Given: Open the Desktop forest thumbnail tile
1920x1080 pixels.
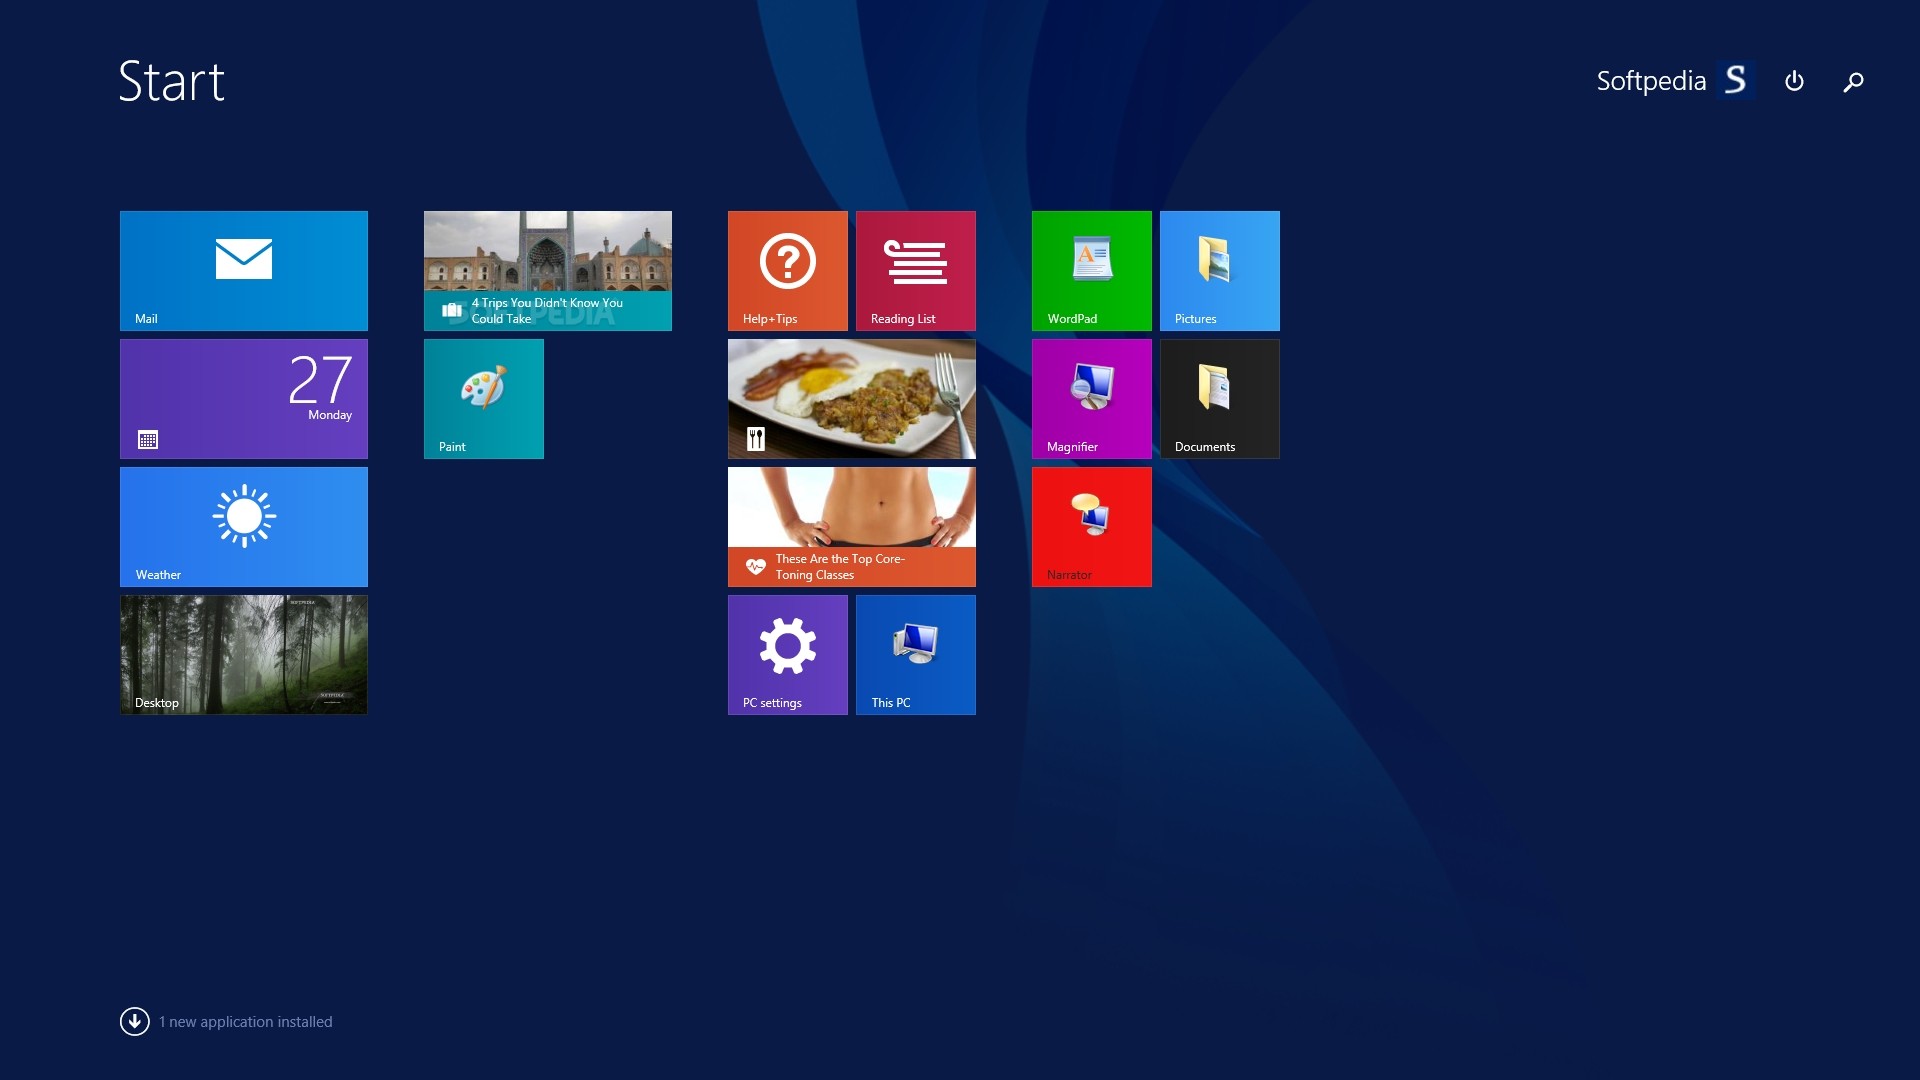Looking at the screenshot, I should click(x=243, y=654).
